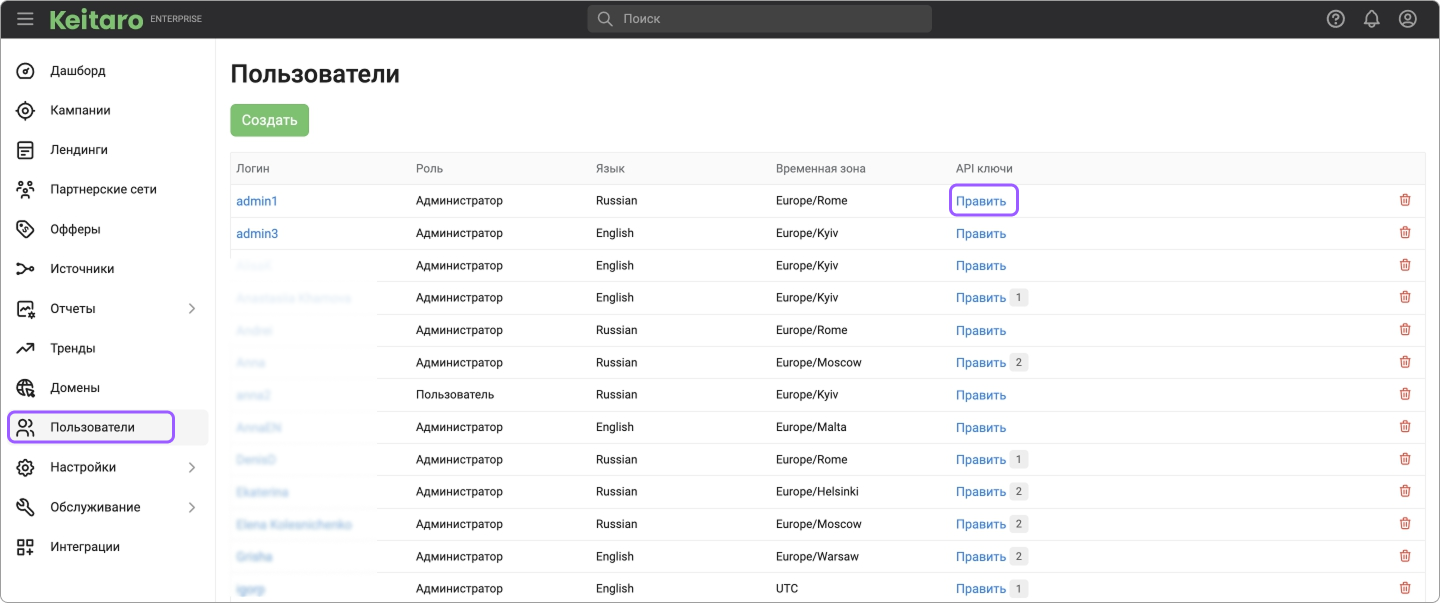This screenshot has width=1440, height=603.
Task: Open the notifications bell icon
Action: (x=1371, y=19)
